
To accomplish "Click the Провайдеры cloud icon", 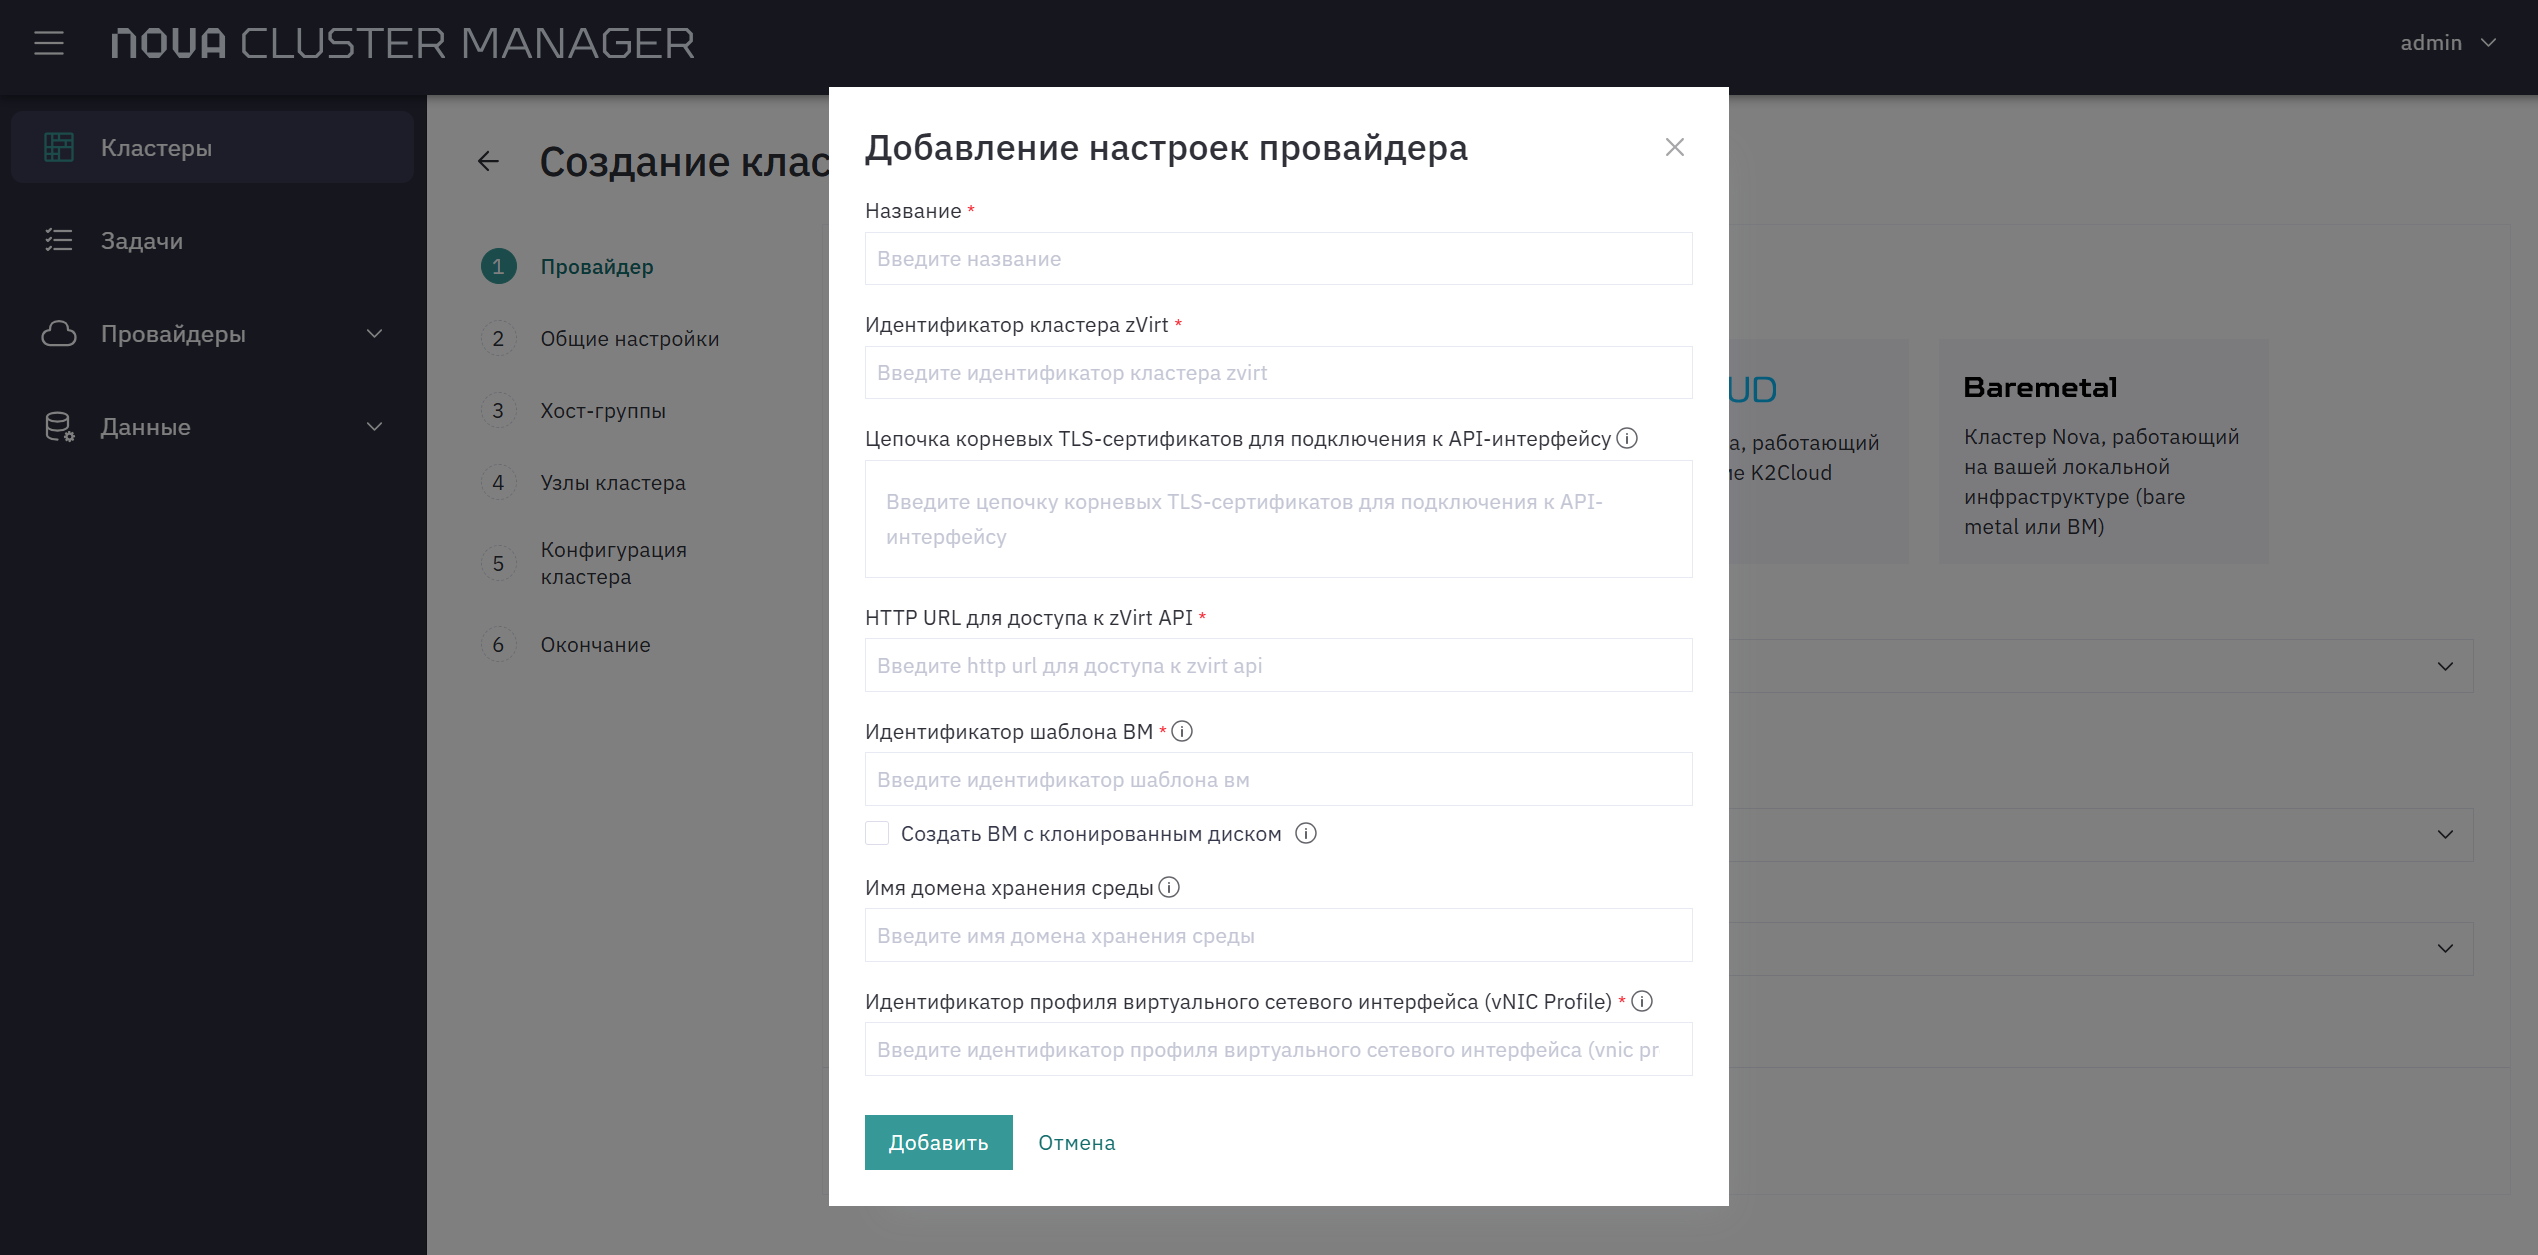I will click(x=59, y=334).
